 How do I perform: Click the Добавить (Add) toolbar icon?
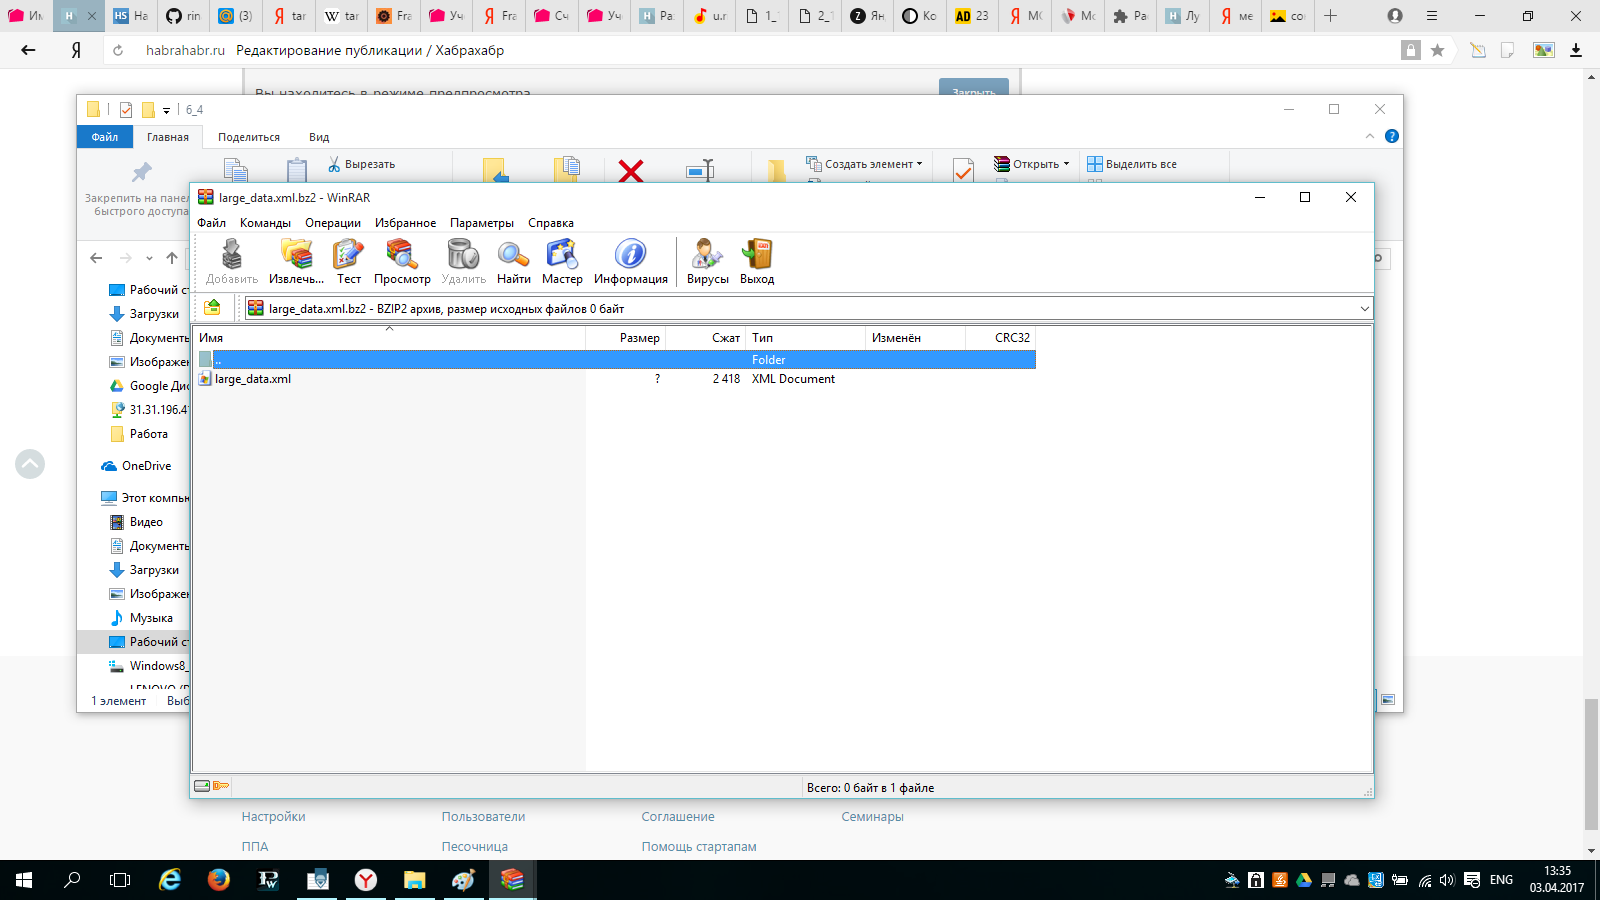[232, 262]
